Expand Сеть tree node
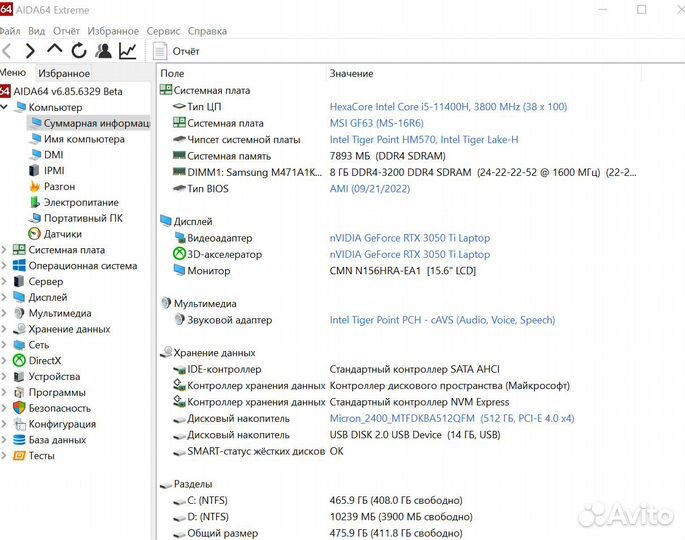685x540 pixels. pos(4,345)
